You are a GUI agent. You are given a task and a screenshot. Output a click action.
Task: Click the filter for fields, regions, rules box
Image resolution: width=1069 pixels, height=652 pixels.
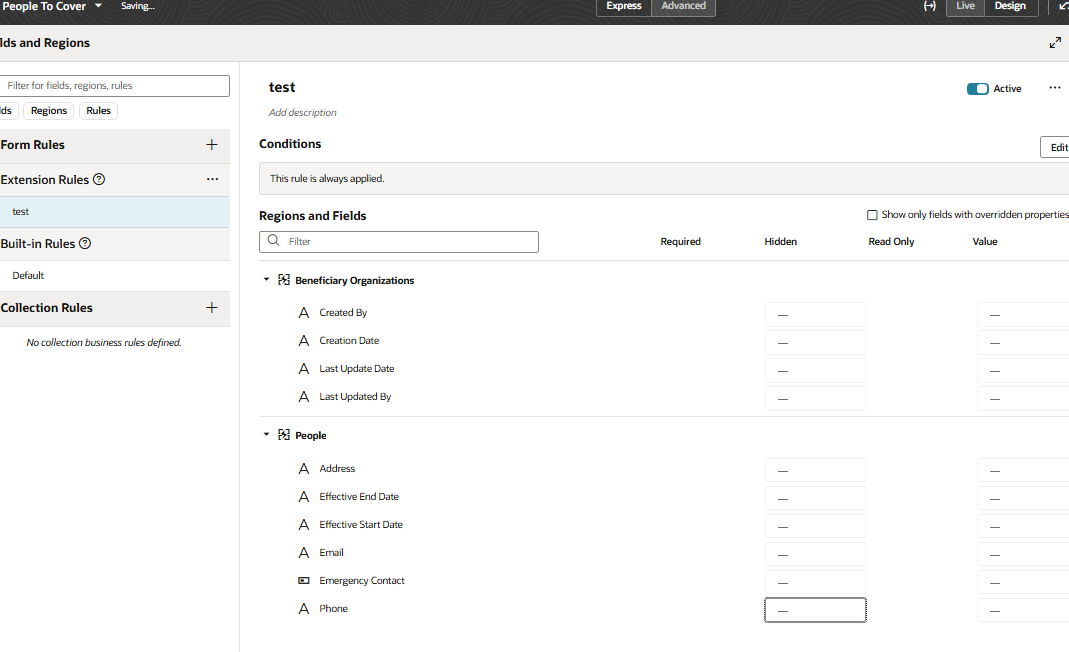coord(115,85)
